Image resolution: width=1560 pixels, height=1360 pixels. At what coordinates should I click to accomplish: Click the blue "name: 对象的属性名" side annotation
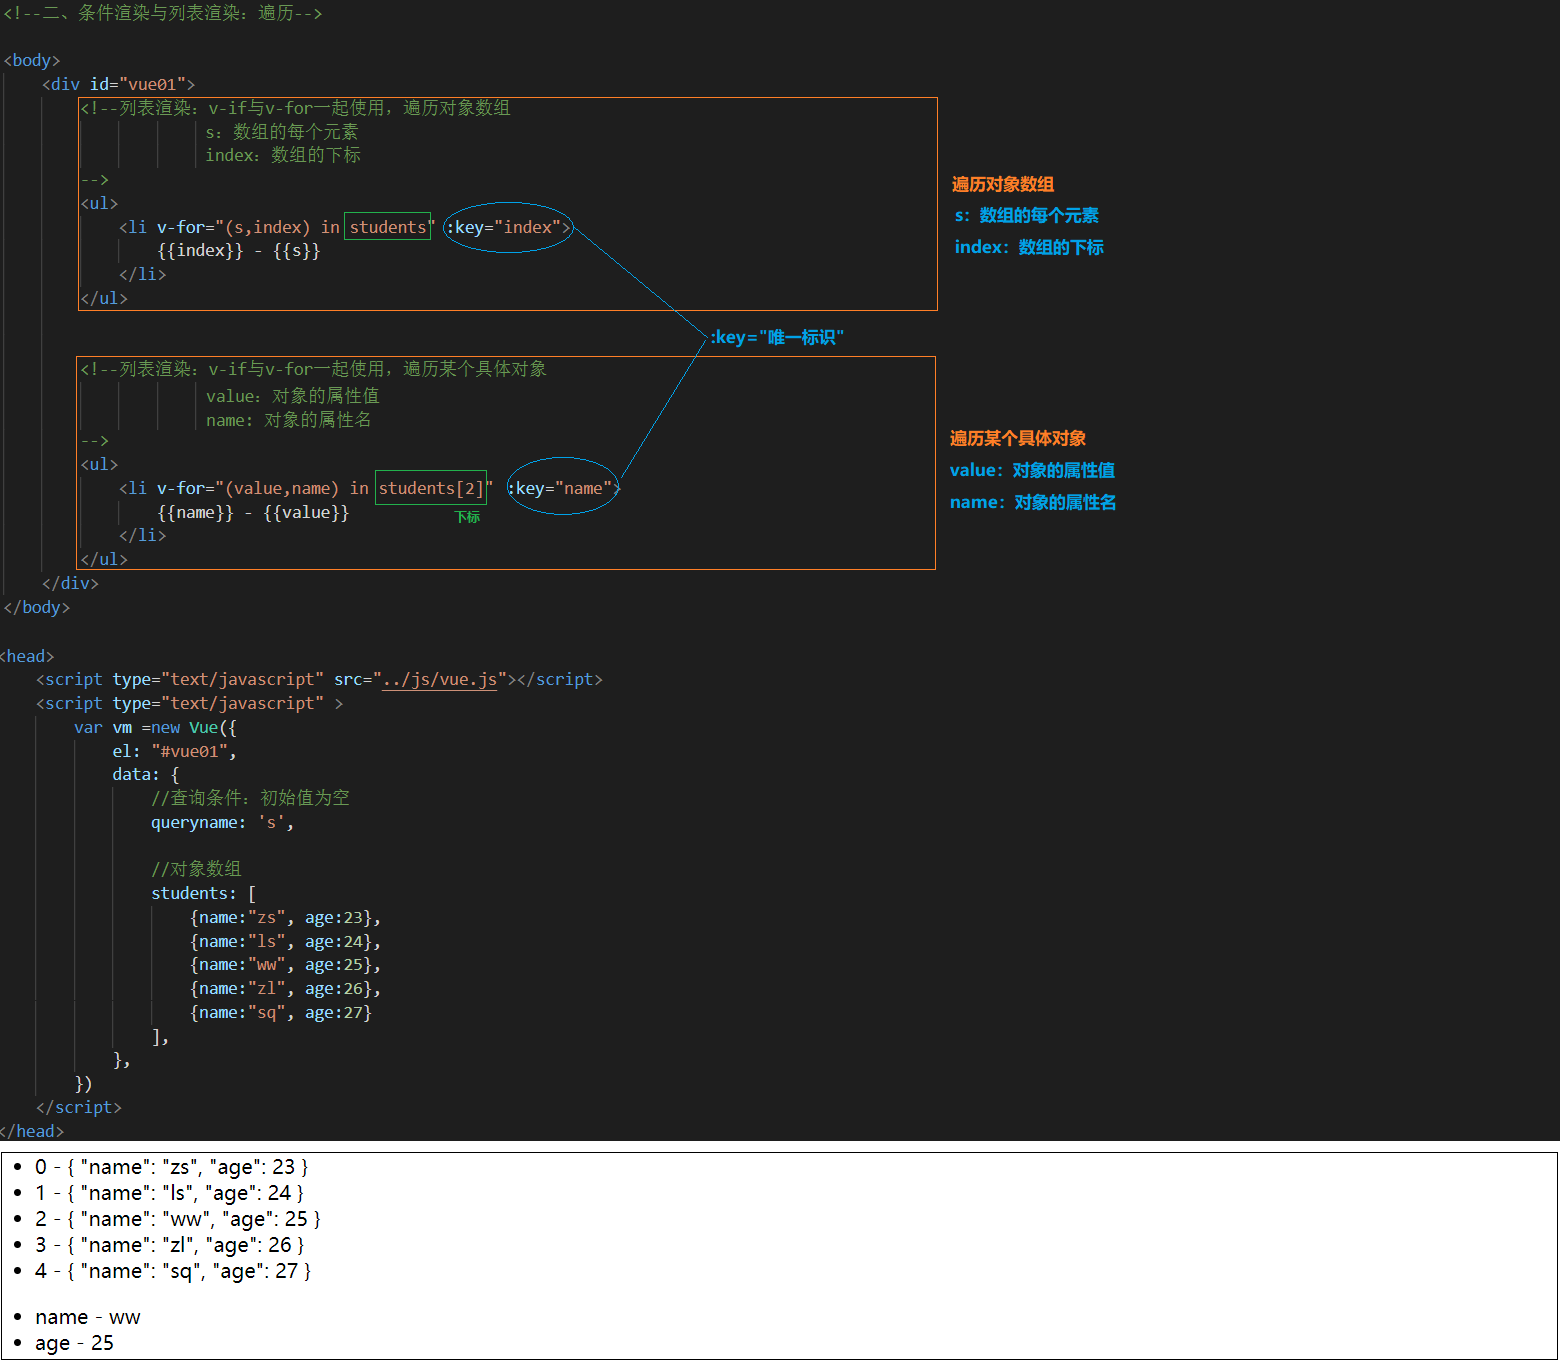pyautogui.click(x=1032, y=503)
